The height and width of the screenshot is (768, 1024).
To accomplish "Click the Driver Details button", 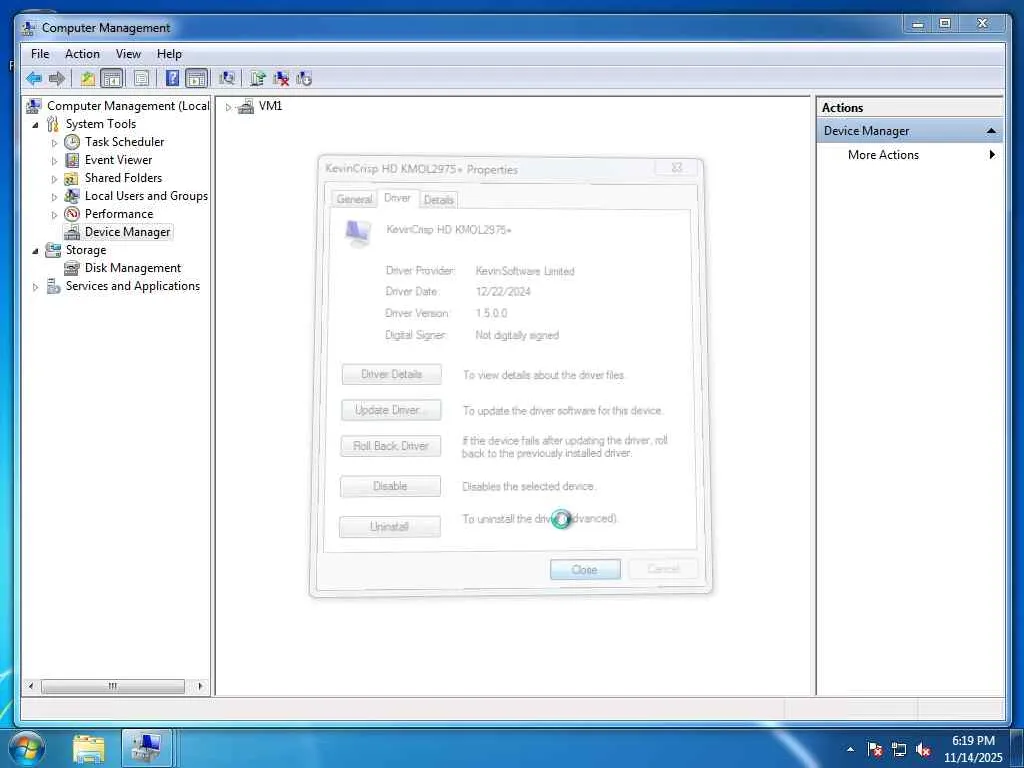I will (391, 374).
